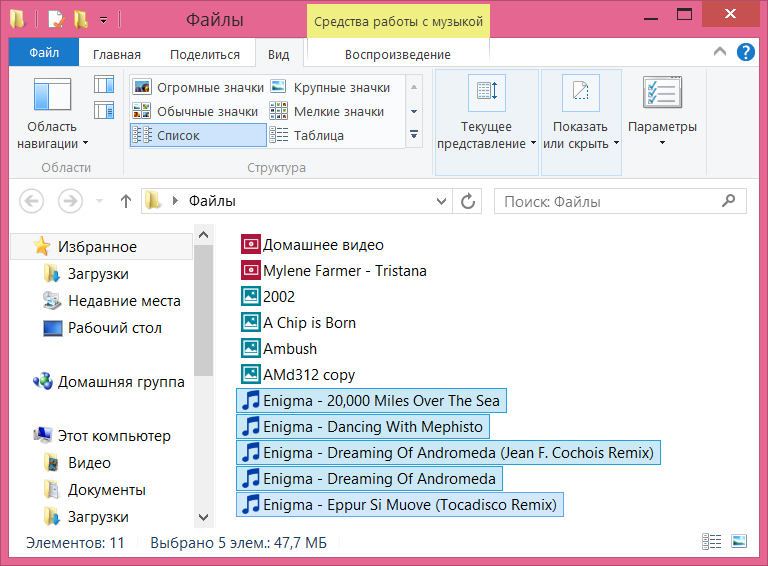This screenshot has height=566, width=768.
Task: Choose Крупные значки view
Action: tap(330, 88)
